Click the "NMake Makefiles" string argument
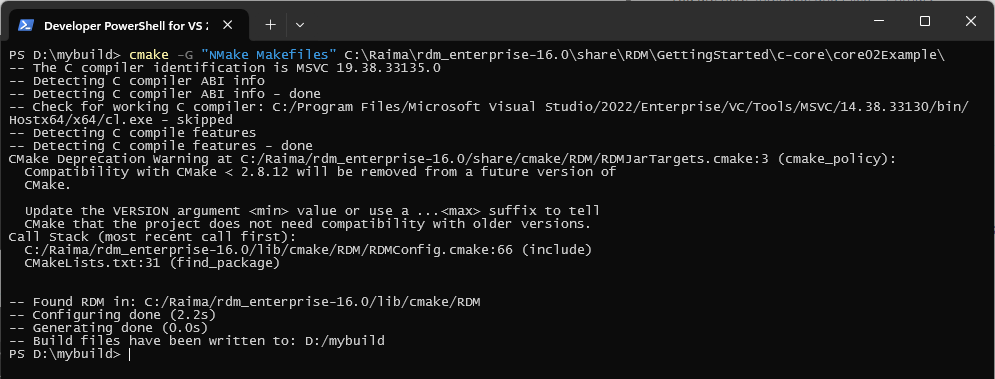Image resolution: width=995 pixels, height=379 pixels. [x=268, y=55]
